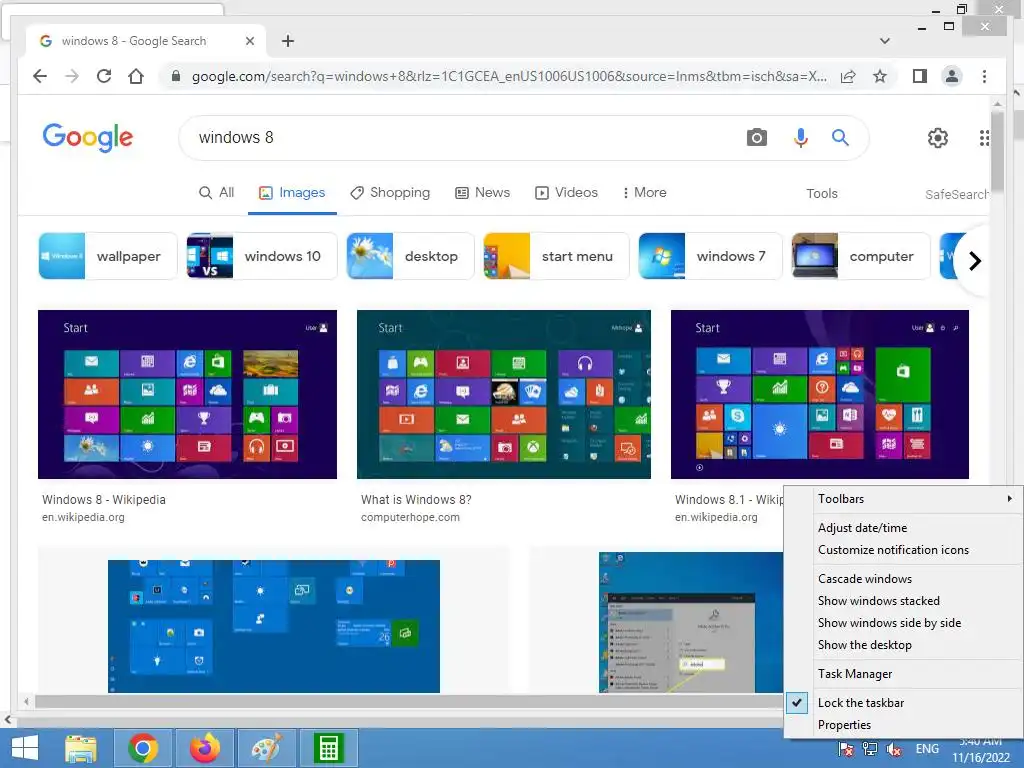Filter by computer chip
Screen dimensions: 1024x768
861,256
